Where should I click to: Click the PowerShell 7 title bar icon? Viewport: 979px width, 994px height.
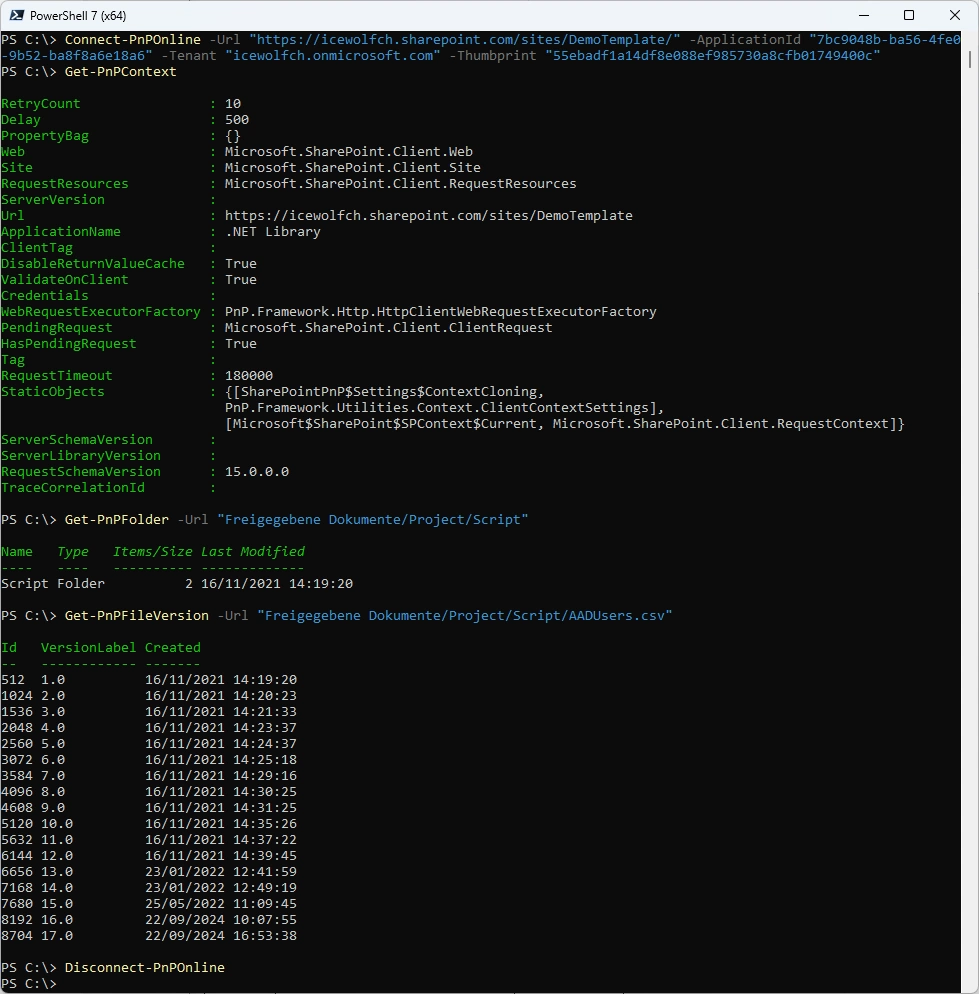pyautogui.click(x=17, y=15)
